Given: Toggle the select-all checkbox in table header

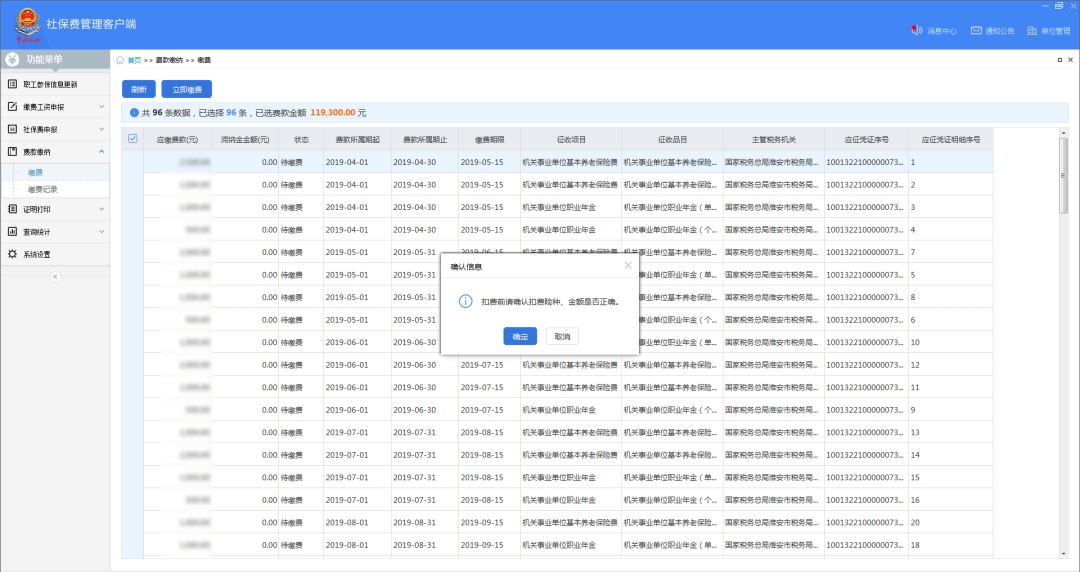Looking at the screenshot, I should 132,139.
